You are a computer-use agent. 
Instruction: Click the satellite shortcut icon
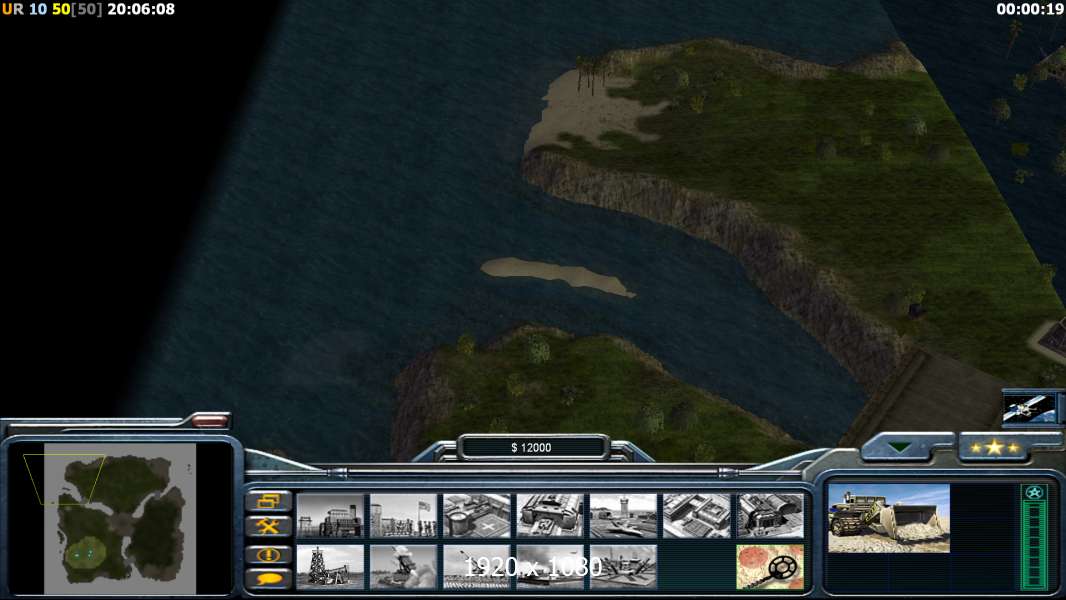coord(1031,408)
